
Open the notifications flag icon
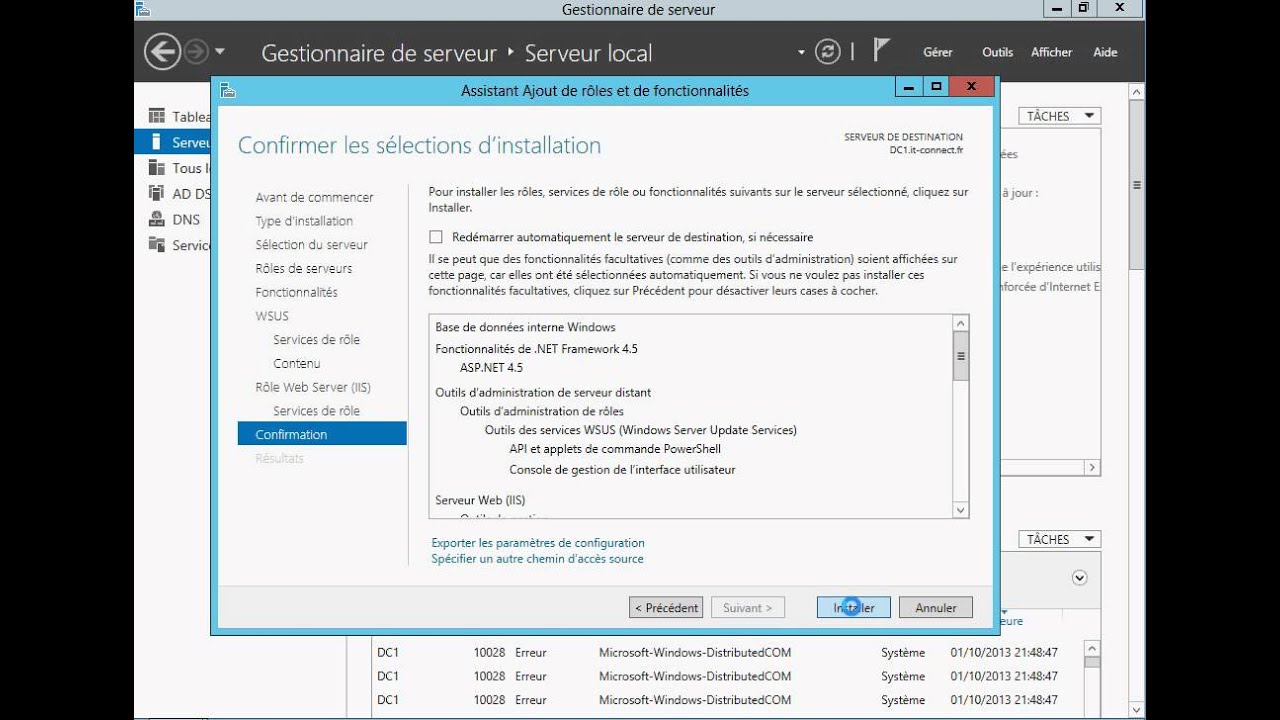tap(881, 51)
